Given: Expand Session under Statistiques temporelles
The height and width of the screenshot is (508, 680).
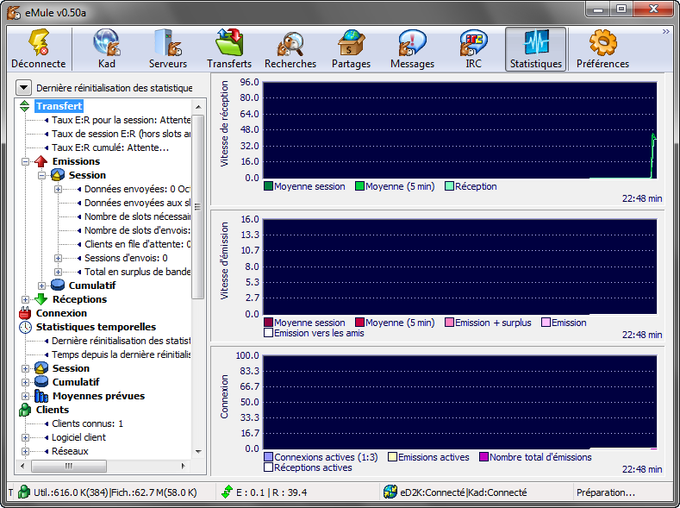Looking at the screenshot, I should [x=25, y=369].
